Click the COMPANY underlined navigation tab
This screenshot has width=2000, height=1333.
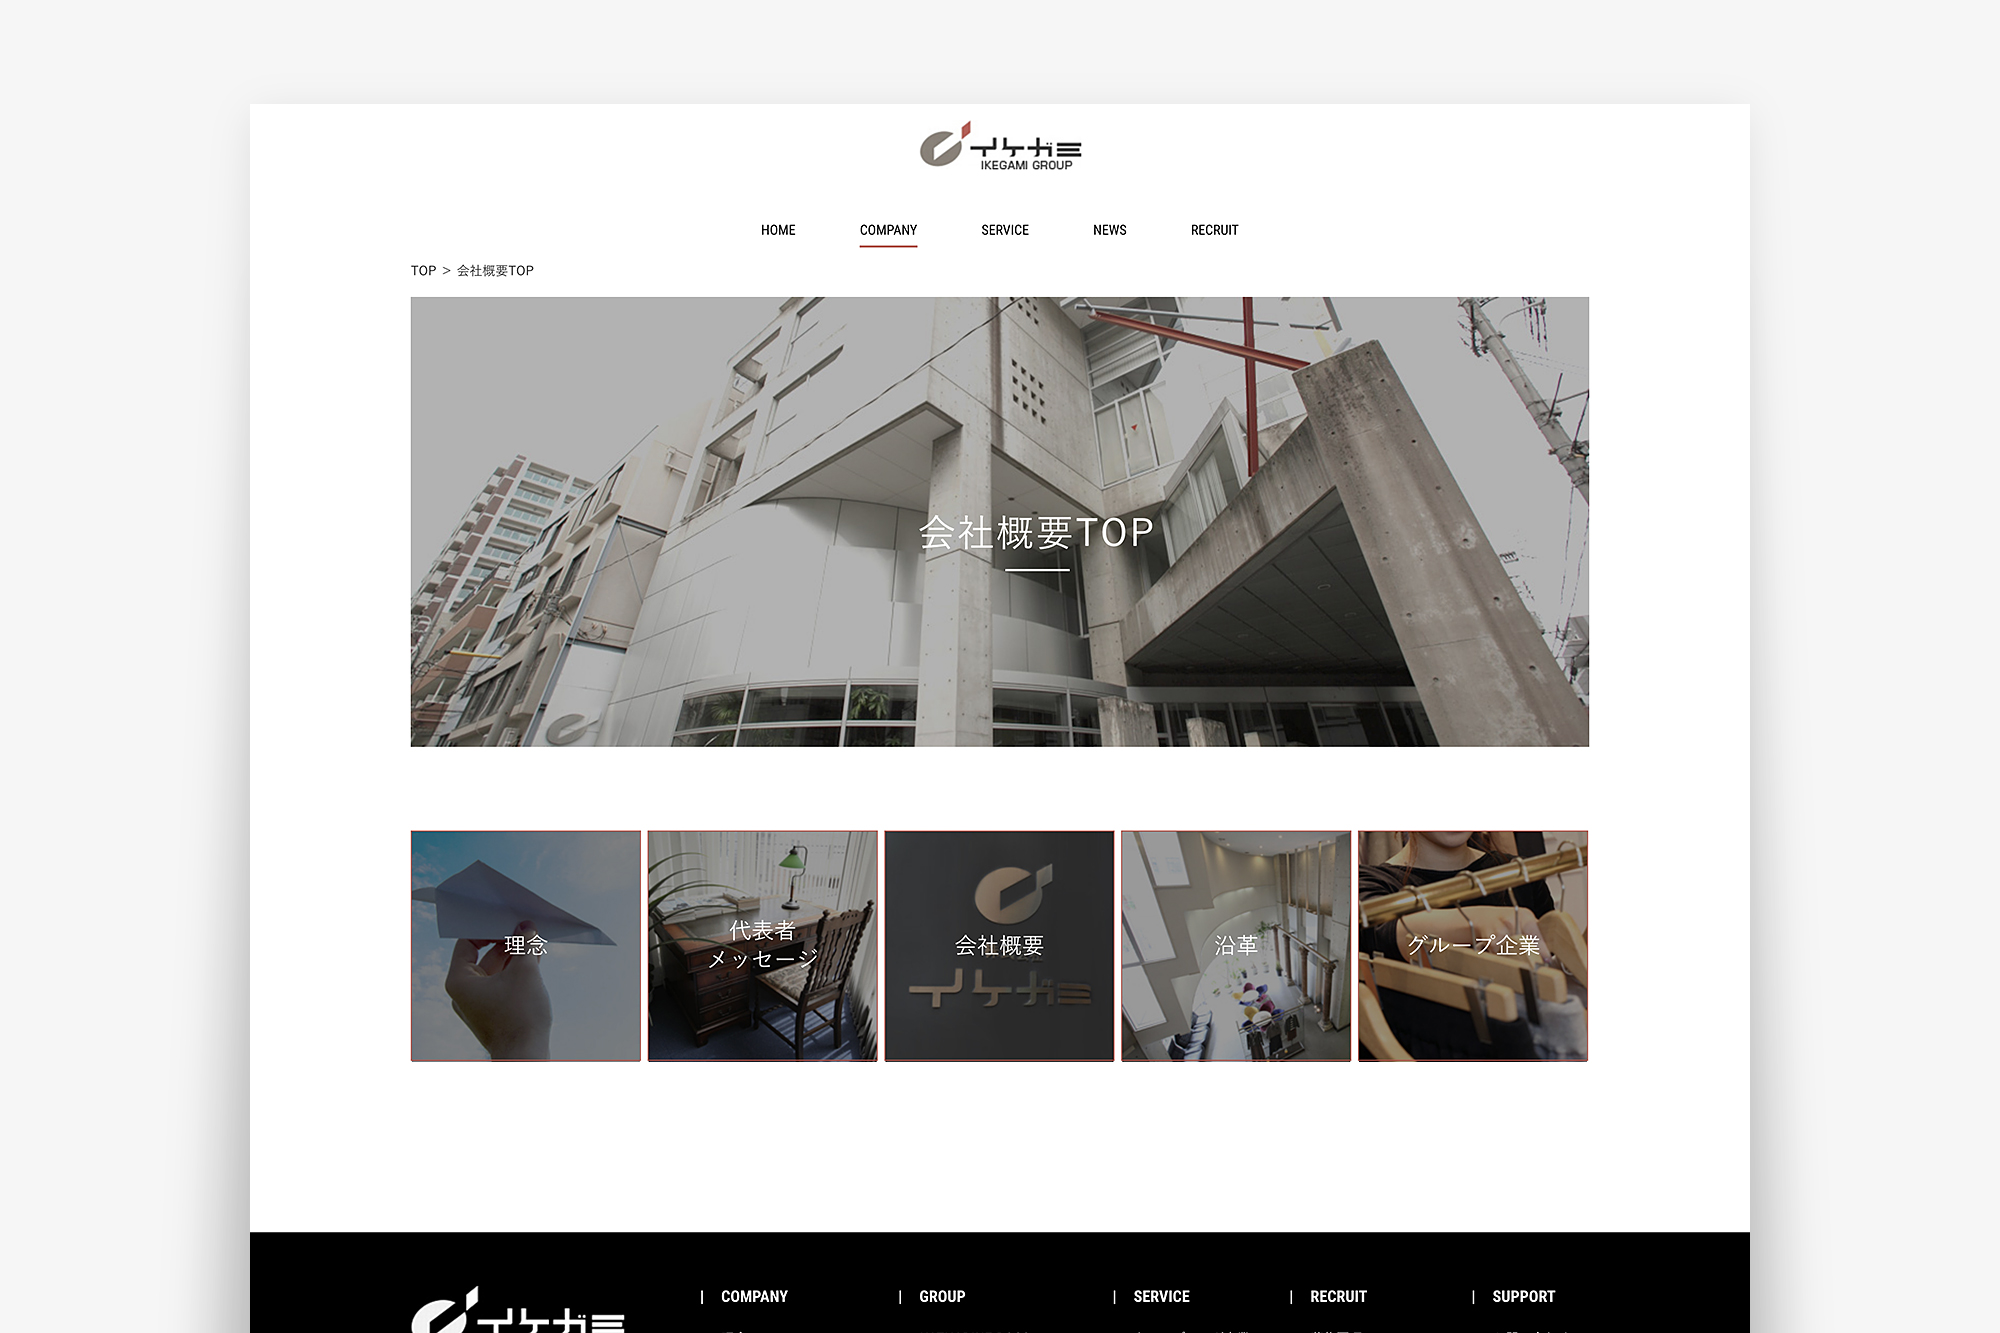click(888, 229)
